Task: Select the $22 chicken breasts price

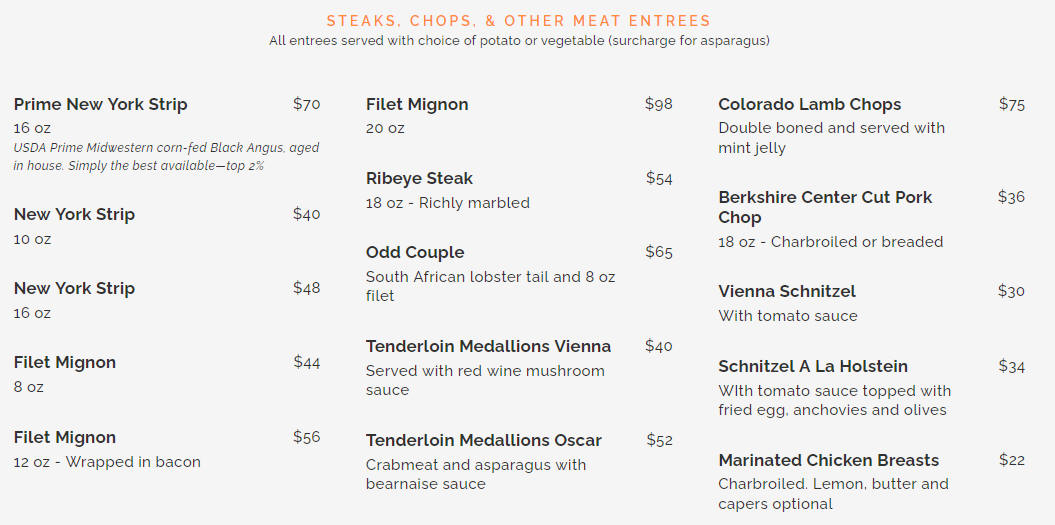Action: (1012, 460)
